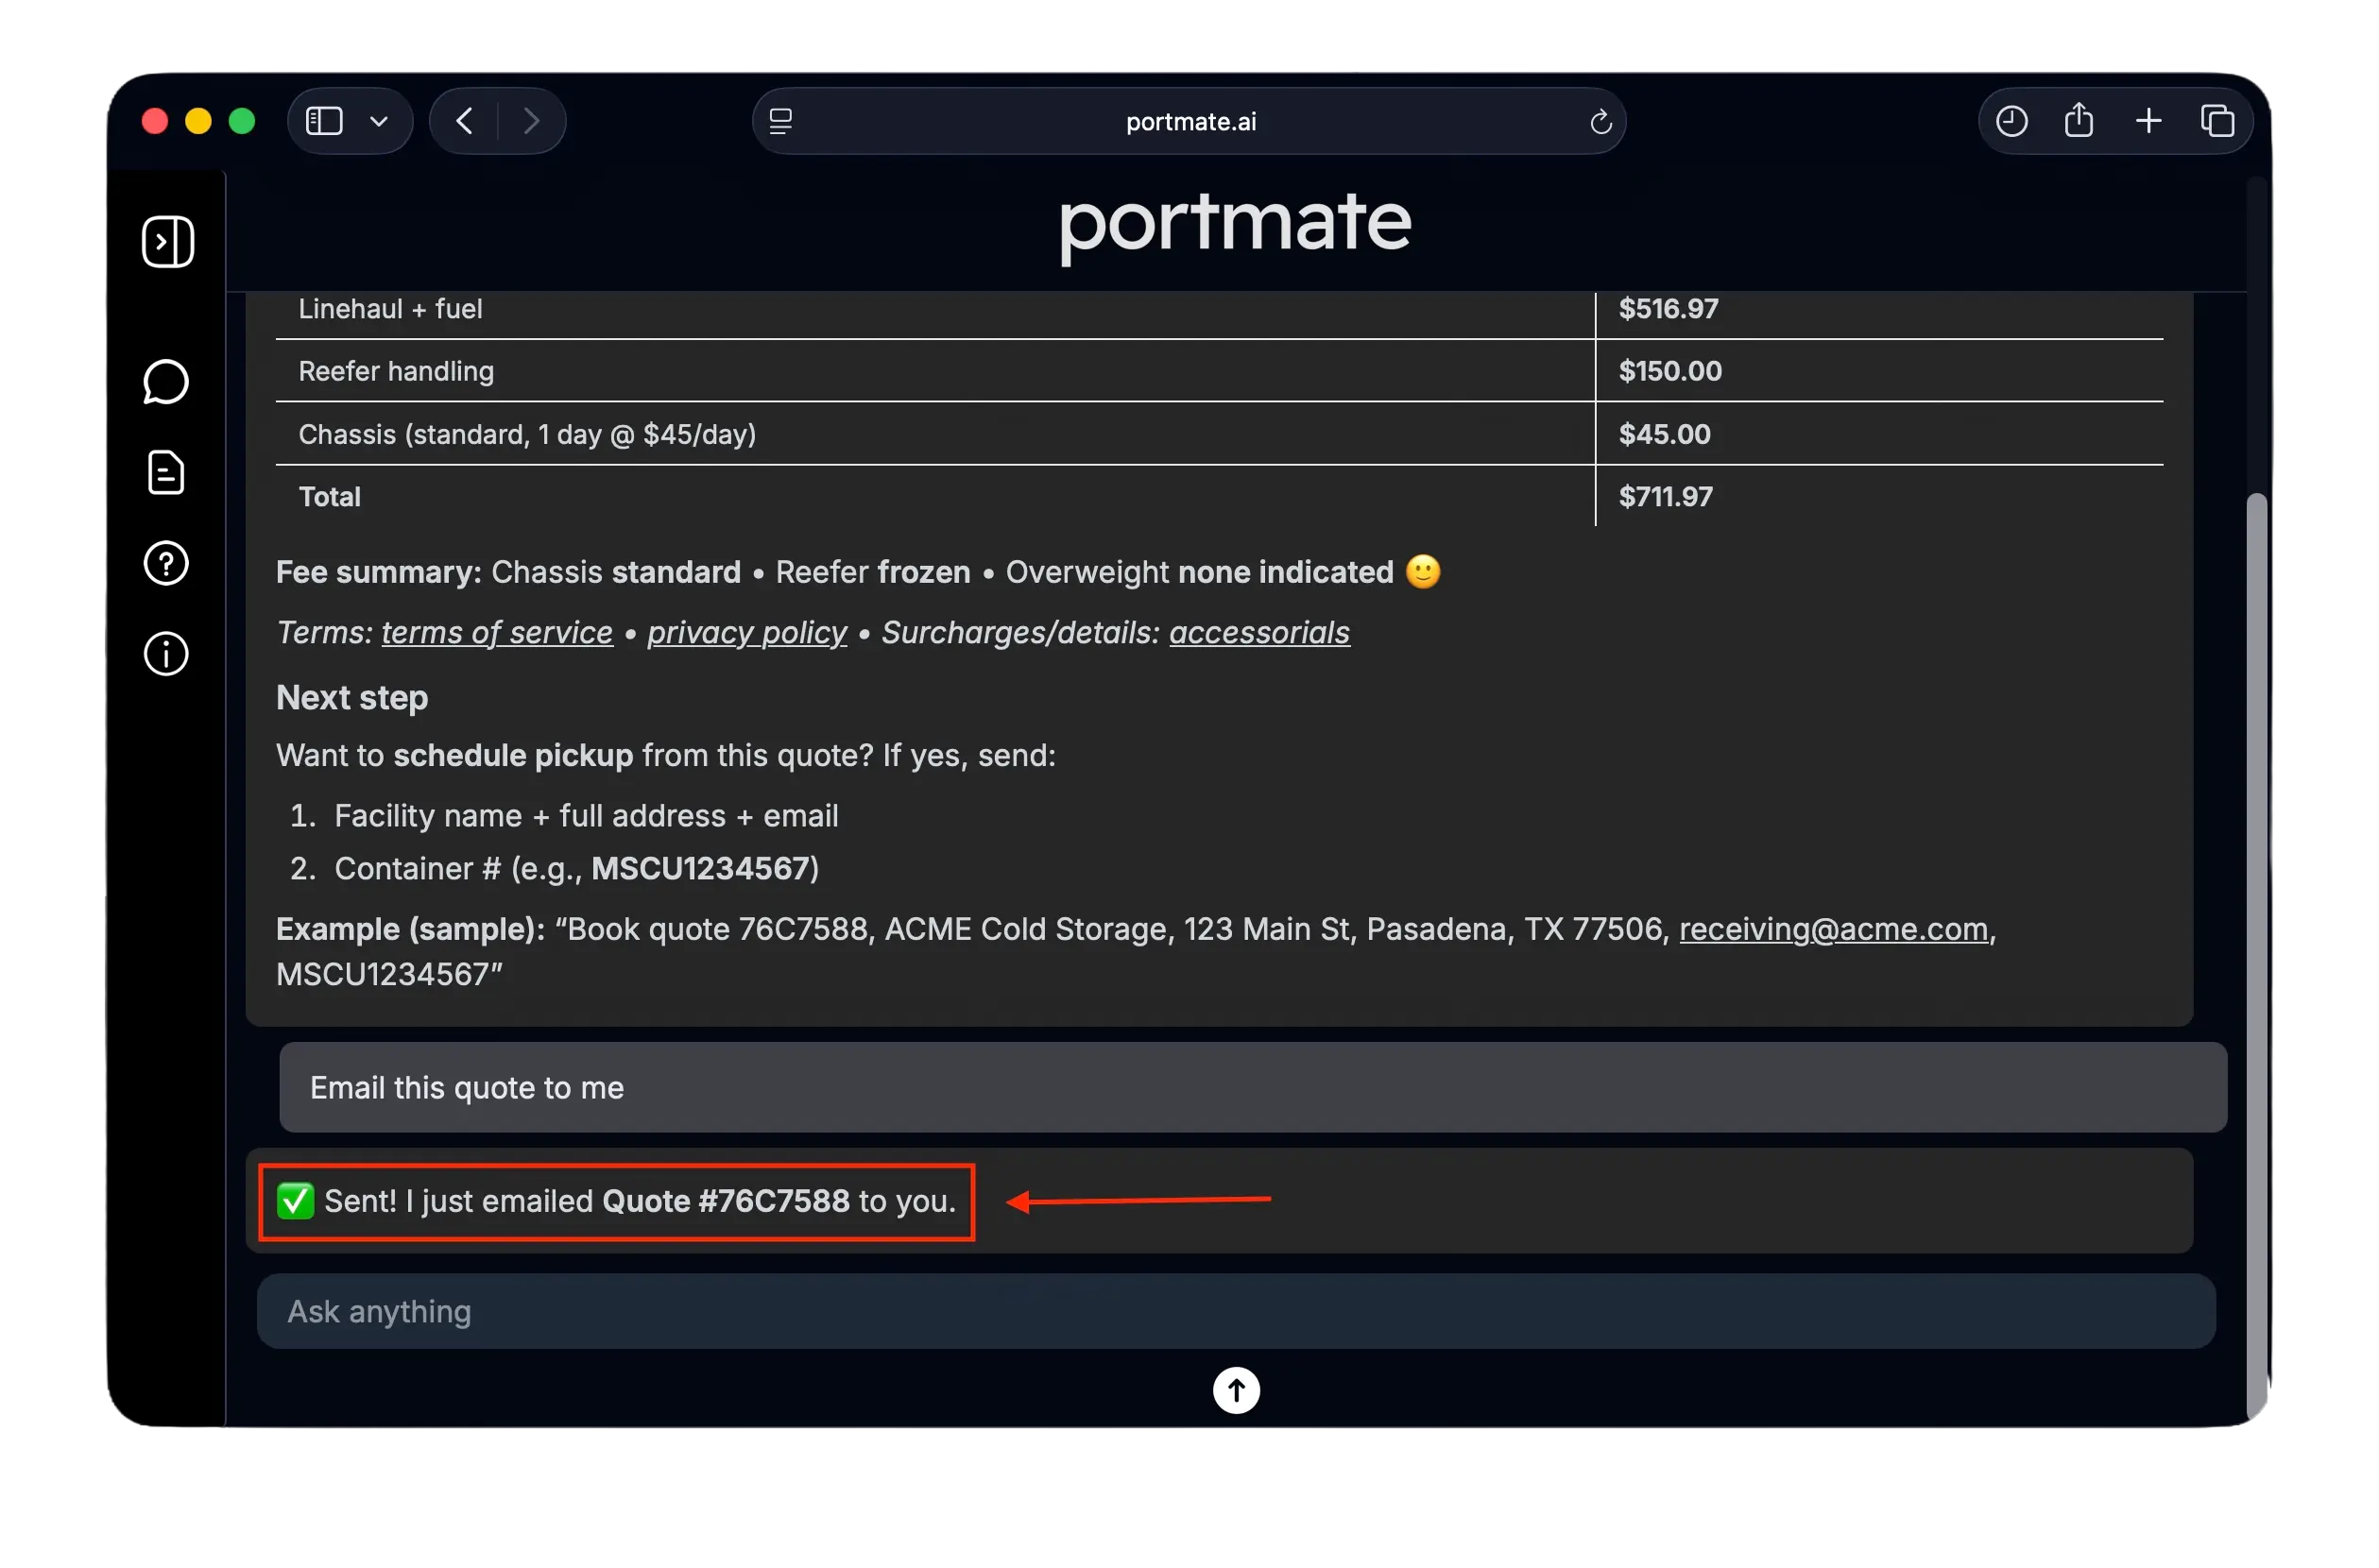Screen dimensions: 2379x1568
Task: Open the info circle icon in sidebar
Action: pyautogui.click(x=166, y=654)
